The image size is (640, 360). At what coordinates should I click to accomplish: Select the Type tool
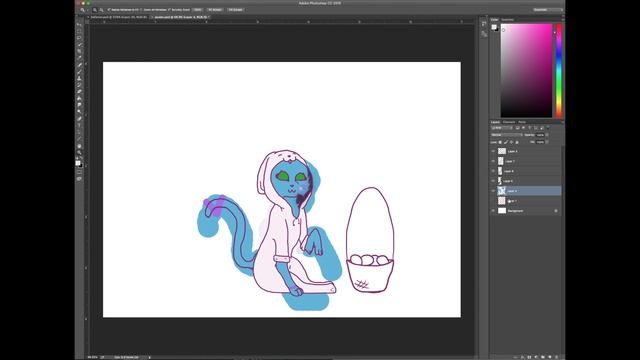pos(79,125)
